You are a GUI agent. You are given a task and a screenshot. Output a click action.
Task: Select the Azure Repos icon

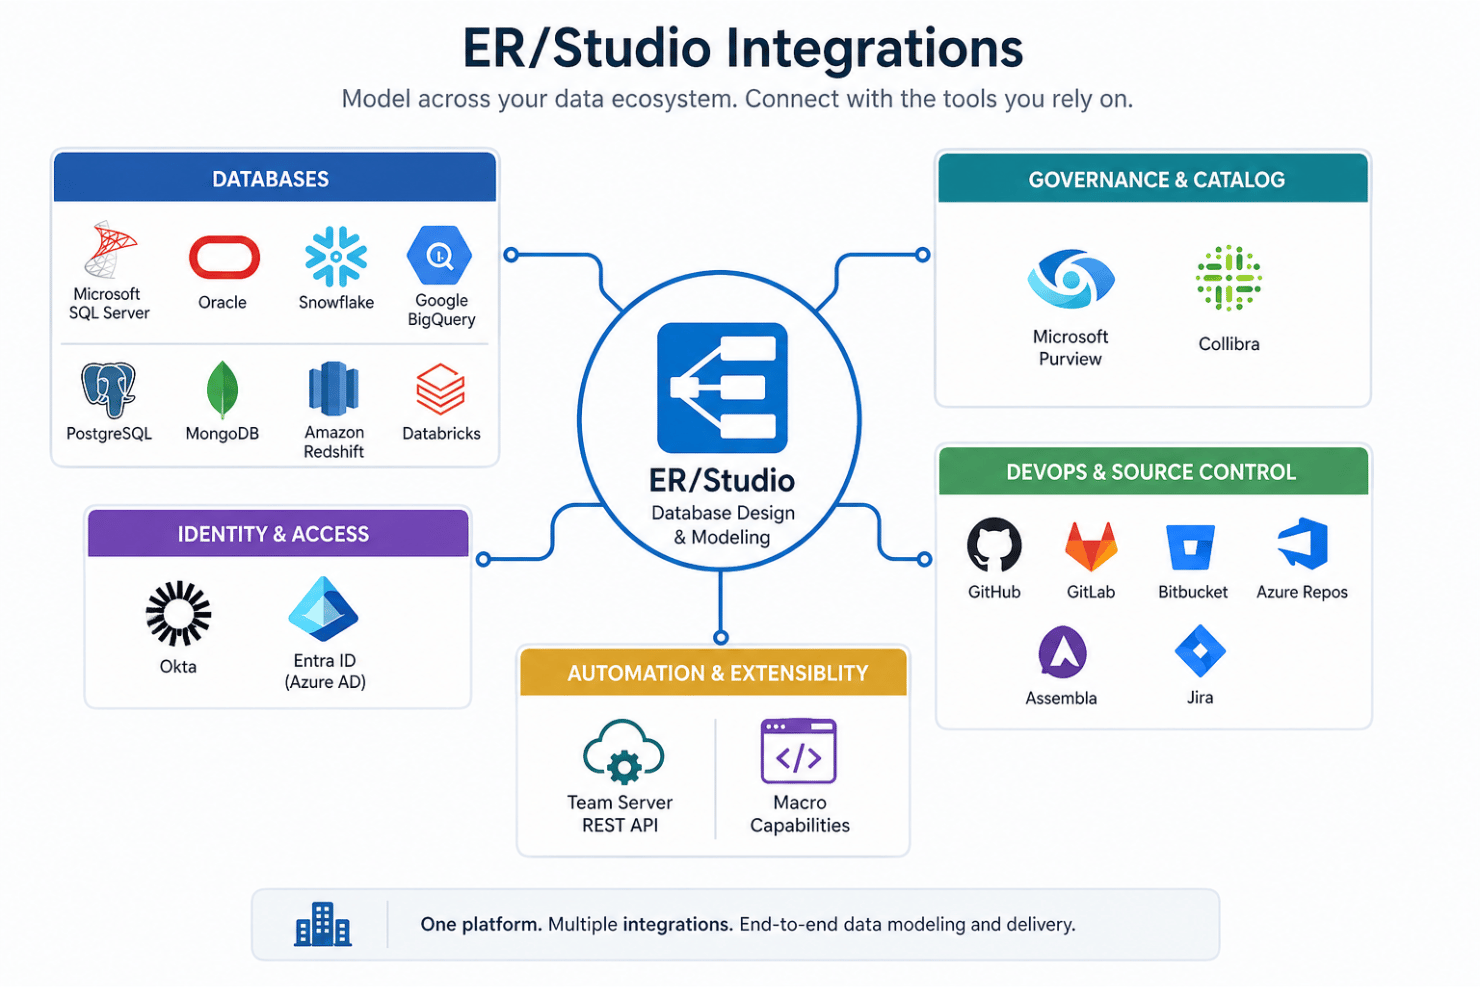1303,544
